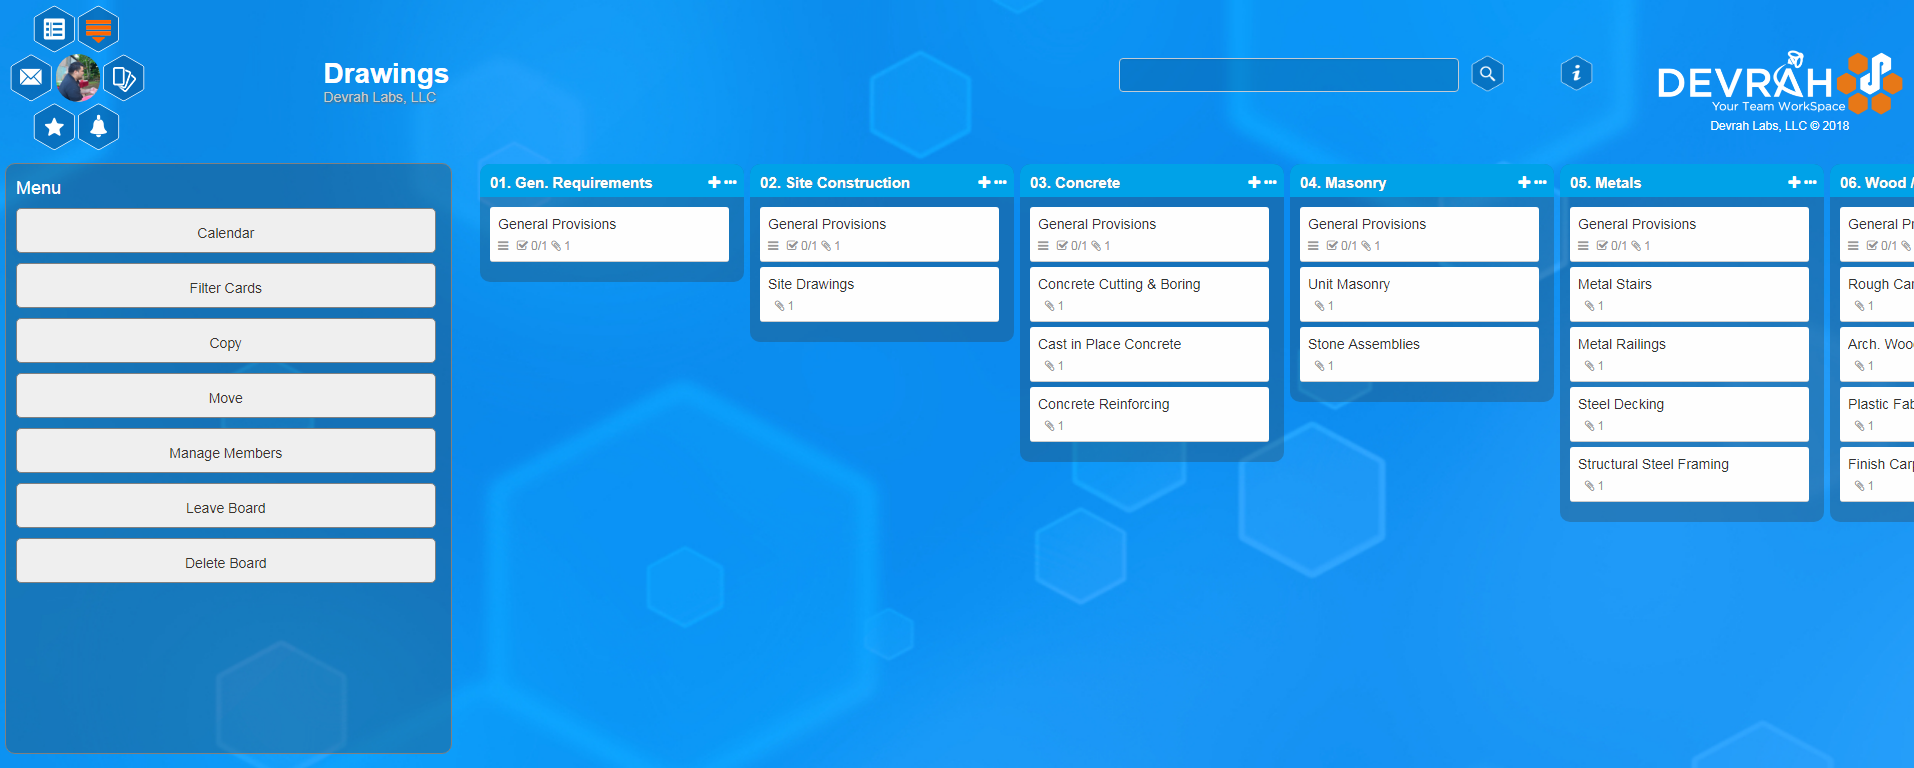Open General Provisions card in Masonry list
This screenshot has height=768, width=1914.
point(1419,234)
